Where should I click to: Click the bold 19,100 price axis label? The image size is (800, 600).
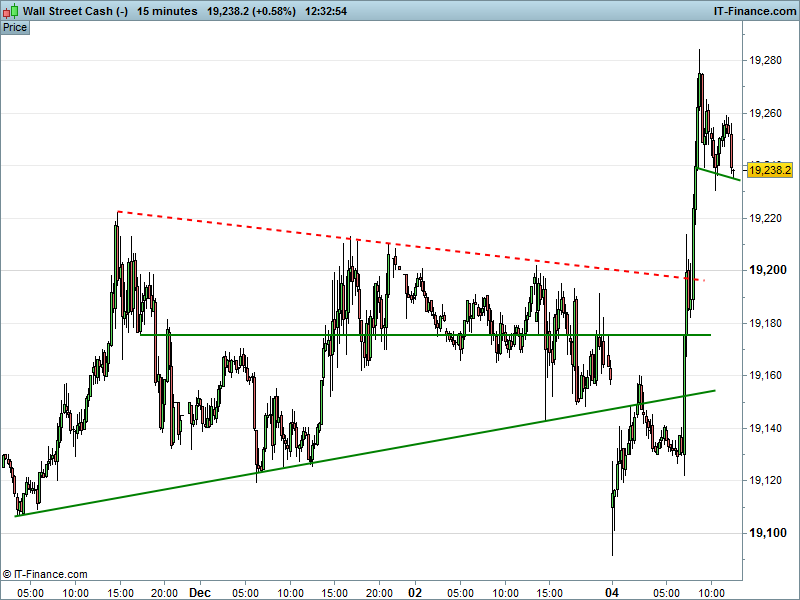767,533
